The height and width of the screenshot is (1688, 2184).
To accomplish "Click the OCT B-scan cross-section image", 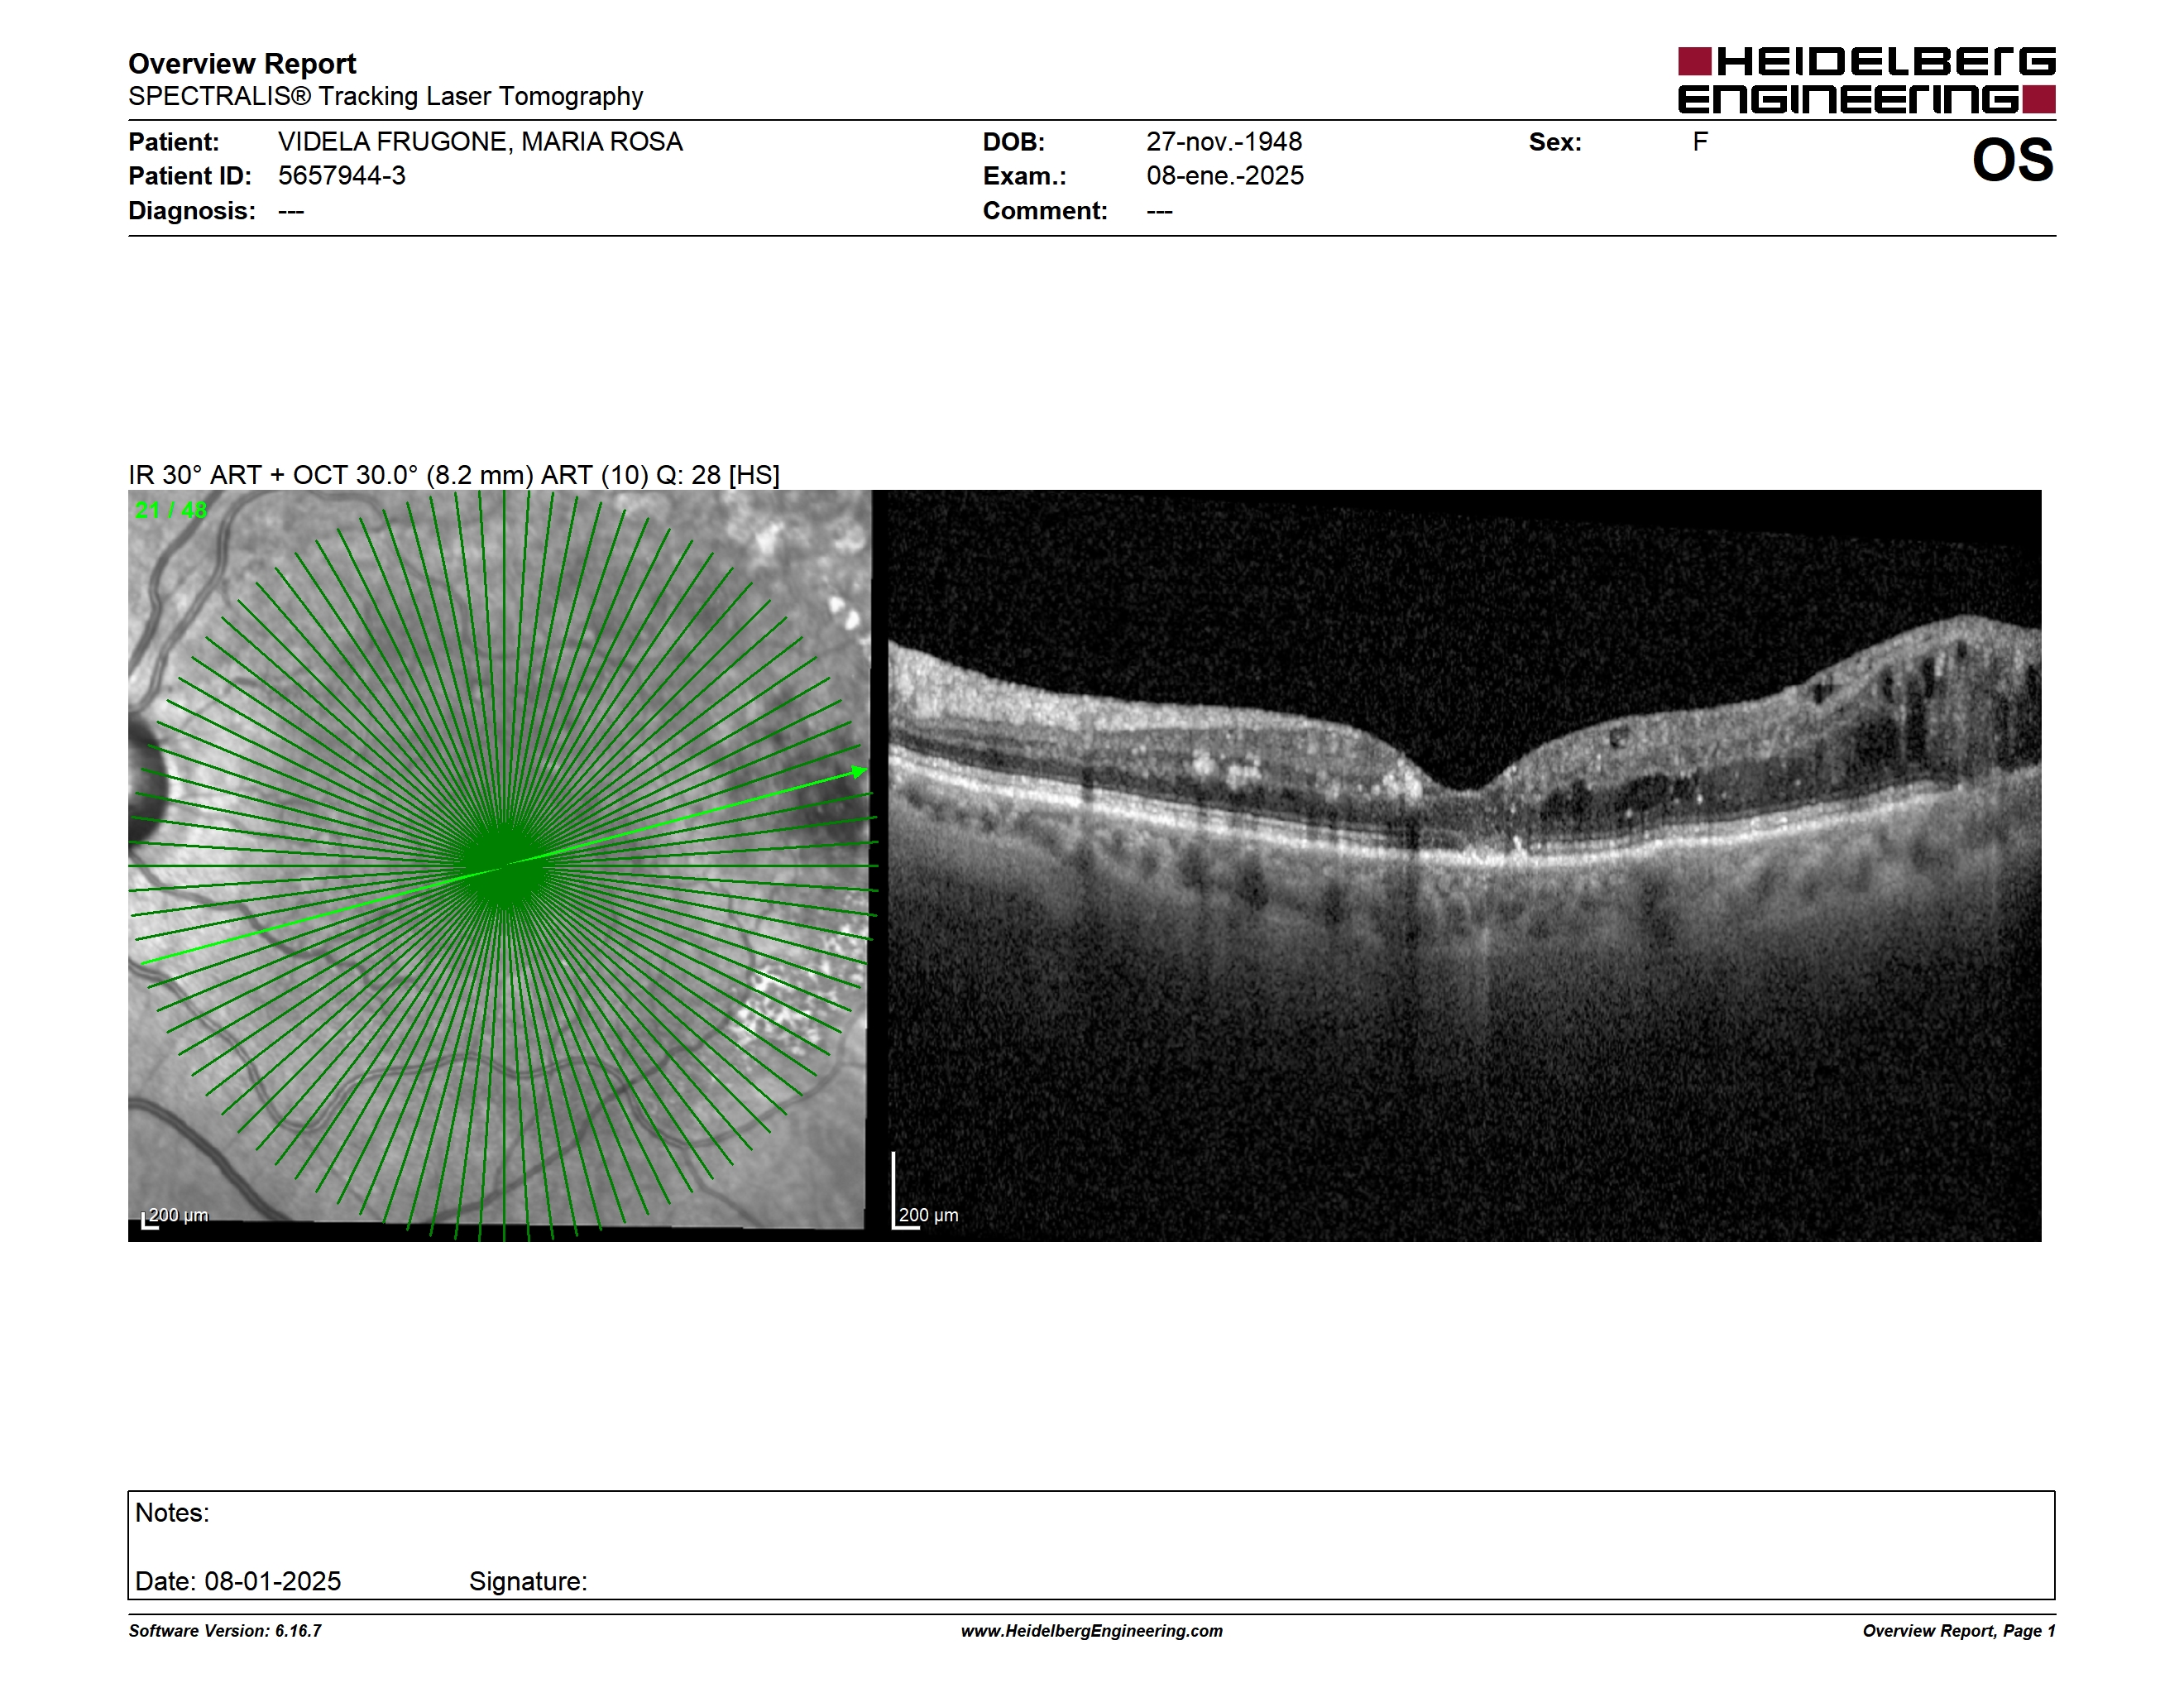I will pyautogui.click(x=1464, y=865).
